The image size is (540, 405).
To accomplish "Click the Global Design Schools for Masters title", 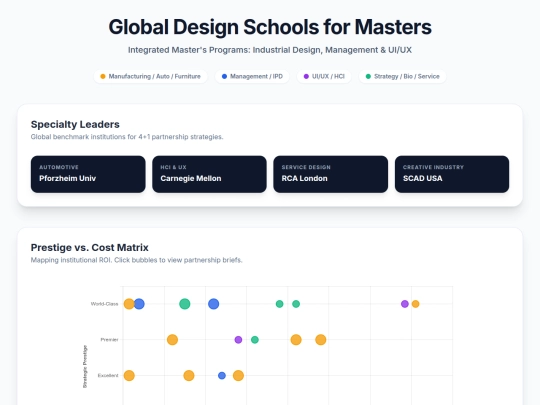I will click(270, 27).
